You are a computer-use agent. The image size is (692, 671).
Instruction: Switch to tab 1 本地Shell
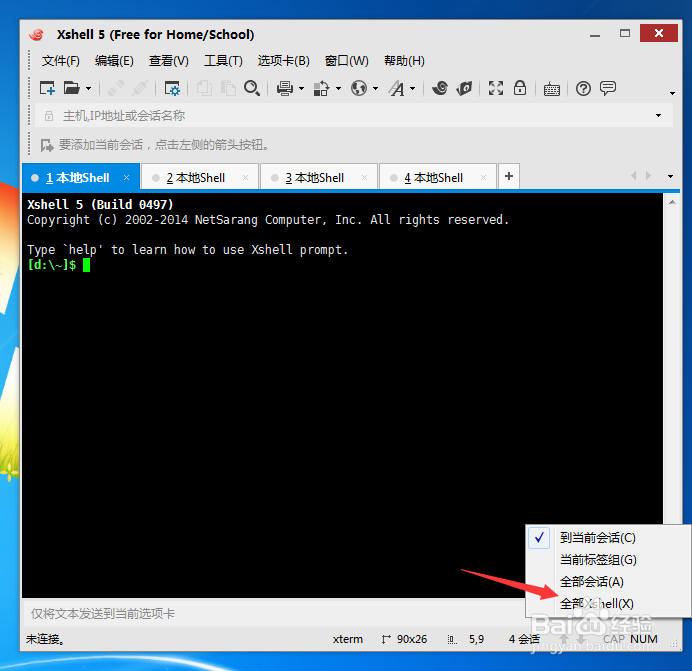(81, 178)
